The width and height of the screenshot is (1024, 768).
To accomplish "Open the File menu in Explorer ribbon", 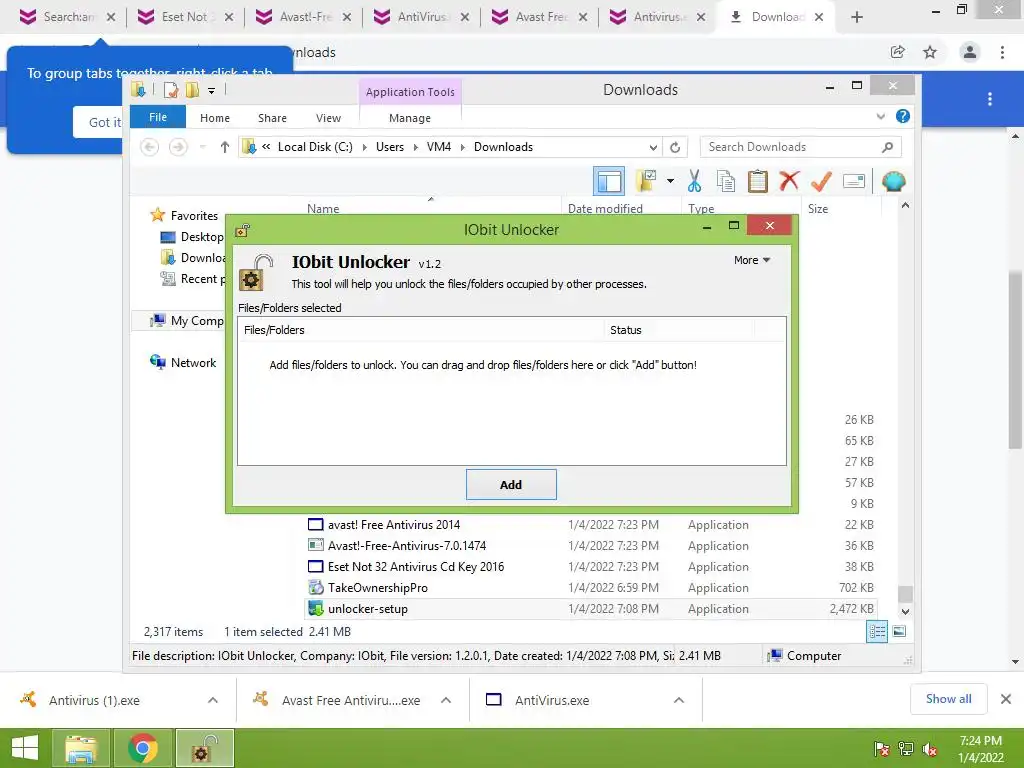I will point(158,118).
